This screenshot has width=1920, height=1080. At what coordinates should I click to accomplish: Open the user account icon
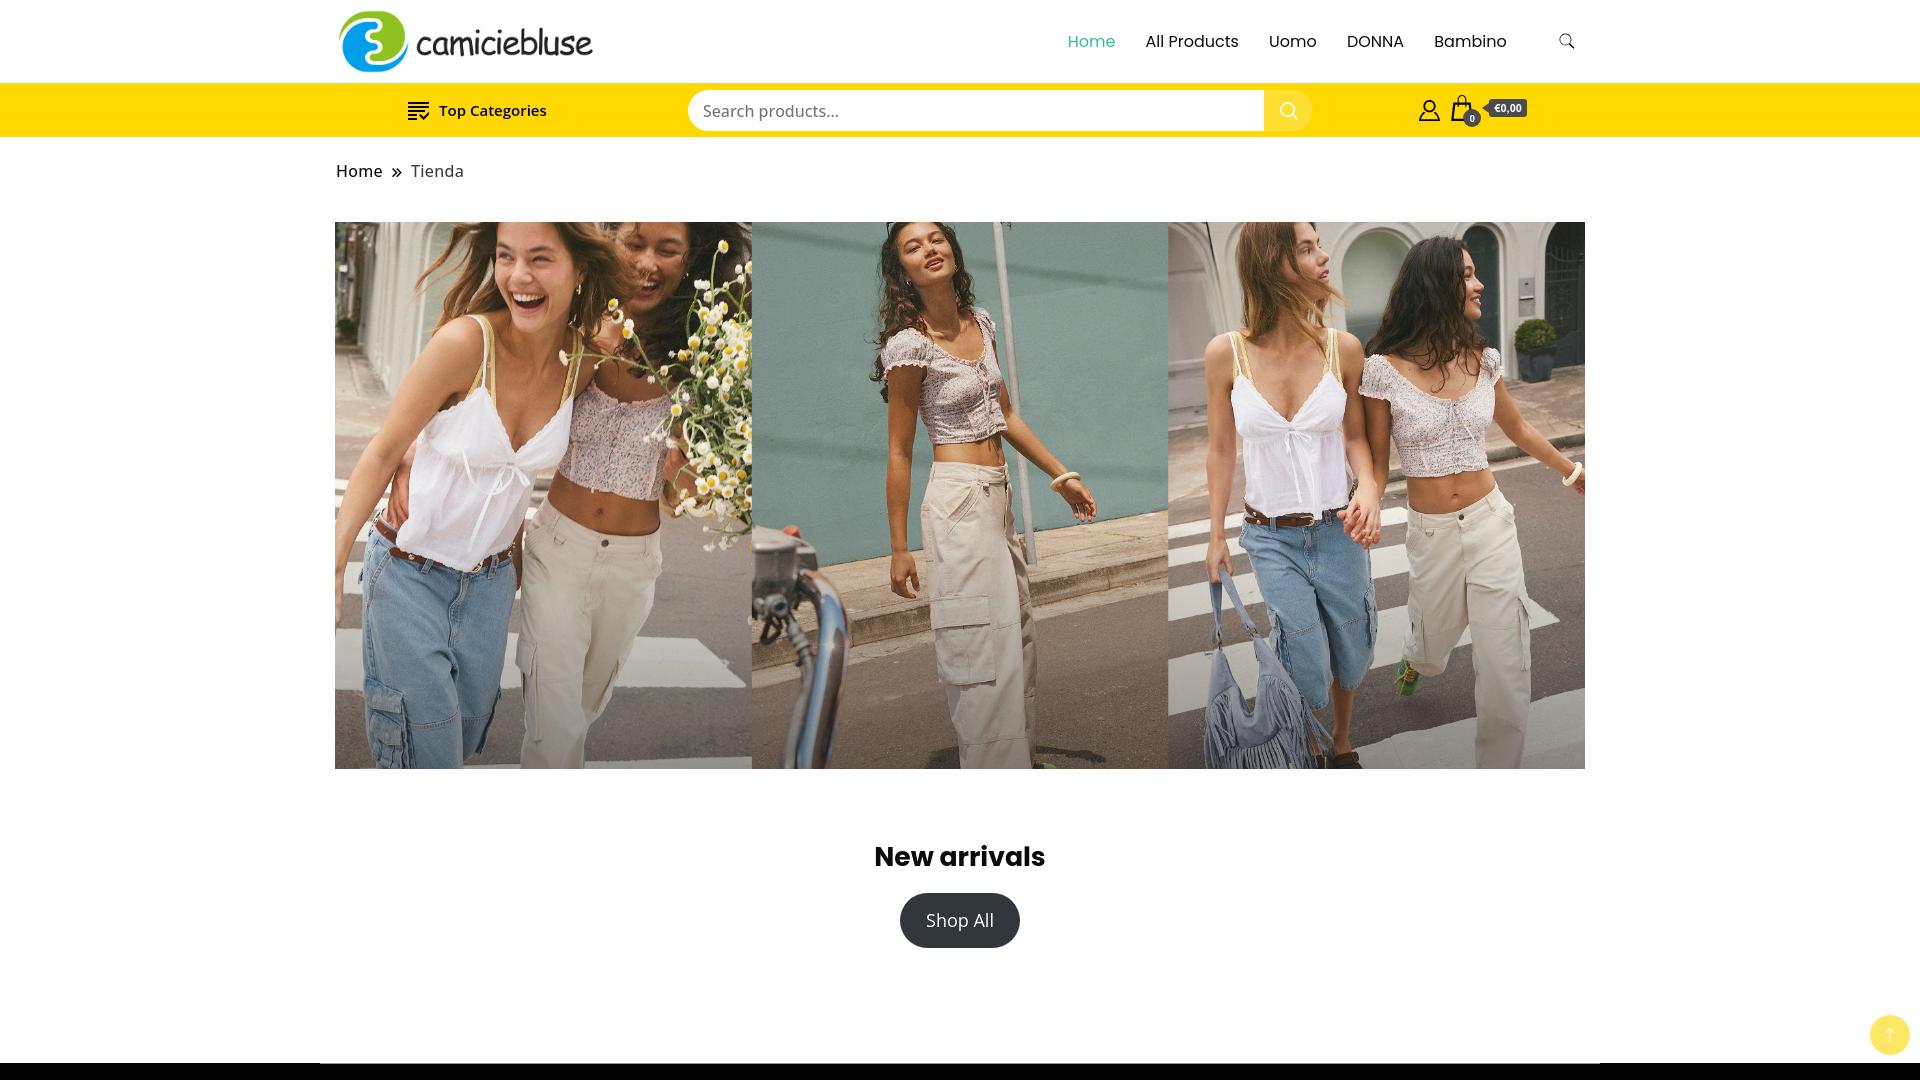1429,111
